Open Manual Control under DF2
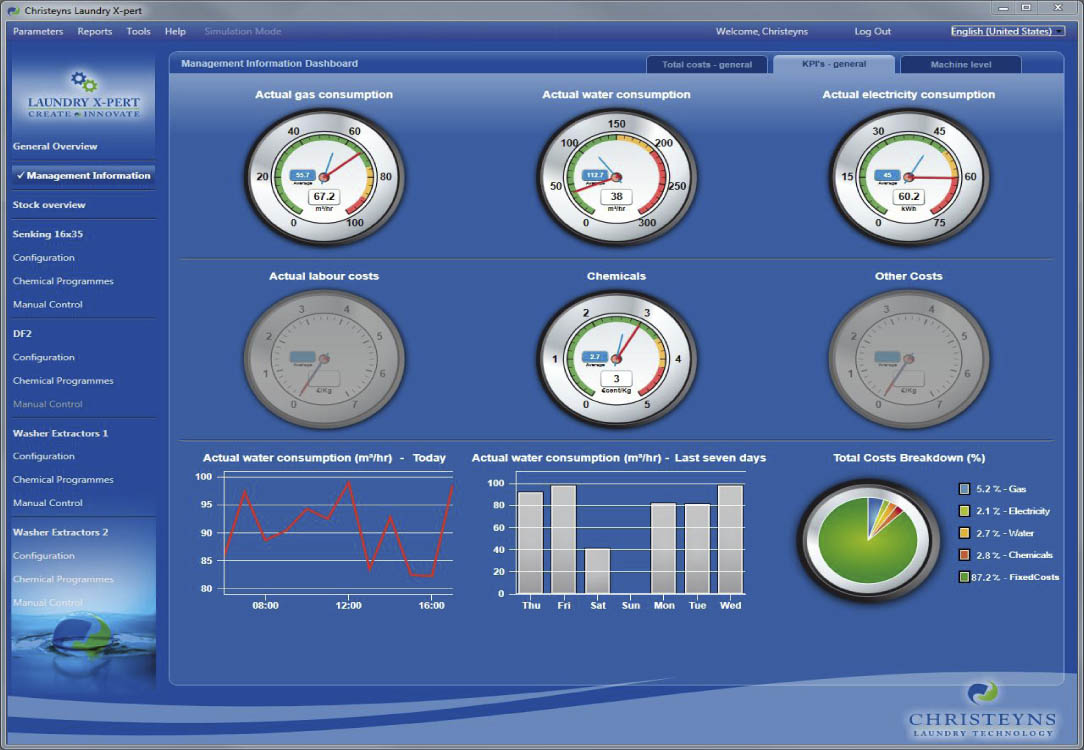This screenshot has width=1084, height=750. coord(48,404)
